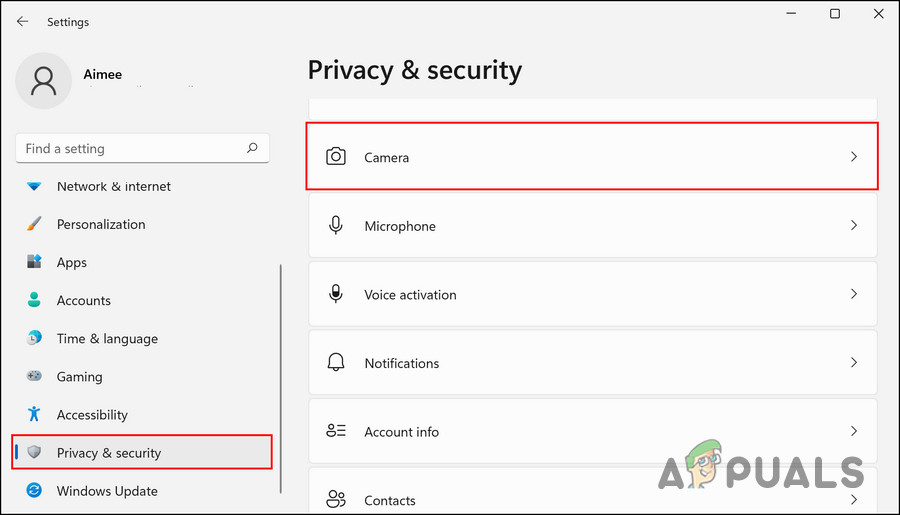900x515 pixels.
Task: Open Account info chevron arrow
Action: coord(853,432)
